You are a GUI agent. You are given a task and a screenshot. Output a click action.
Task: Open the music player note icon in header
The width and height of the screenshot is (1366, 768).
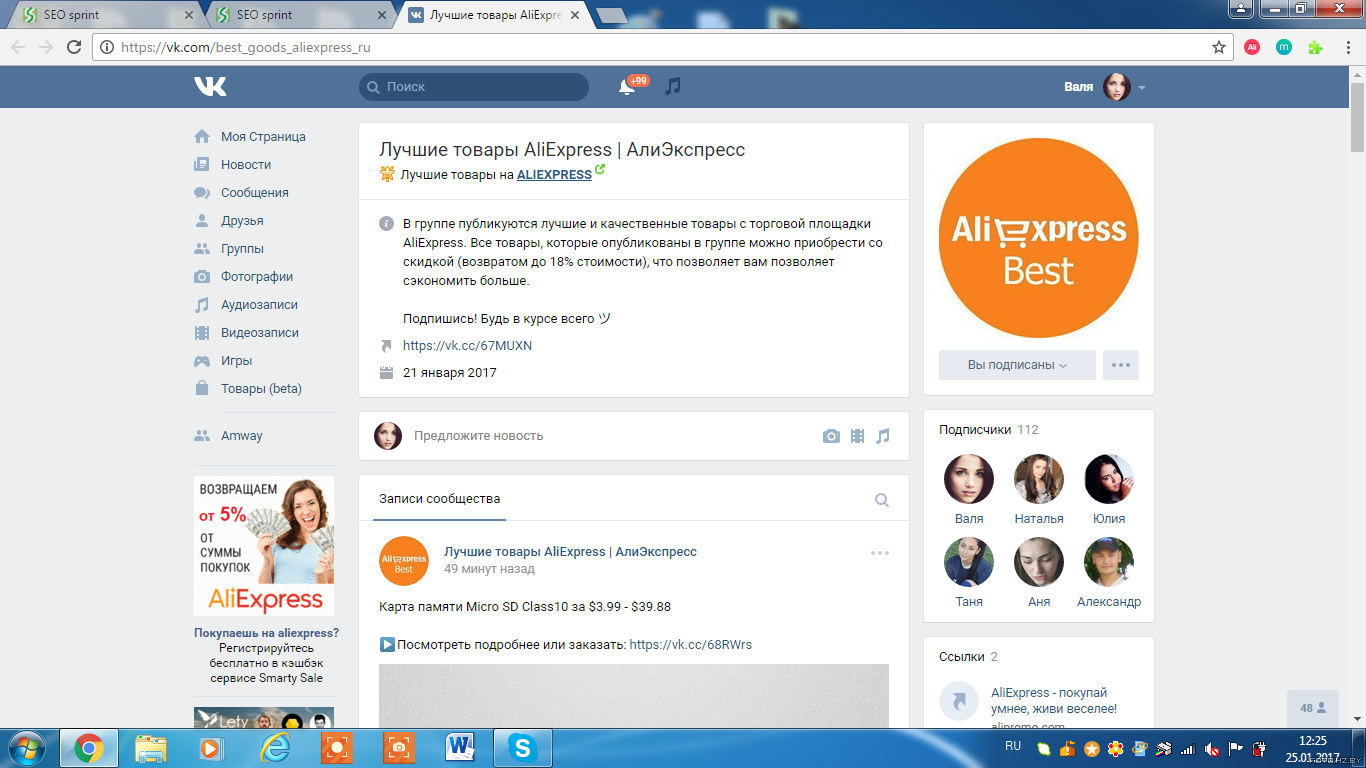tap(673, 87)
